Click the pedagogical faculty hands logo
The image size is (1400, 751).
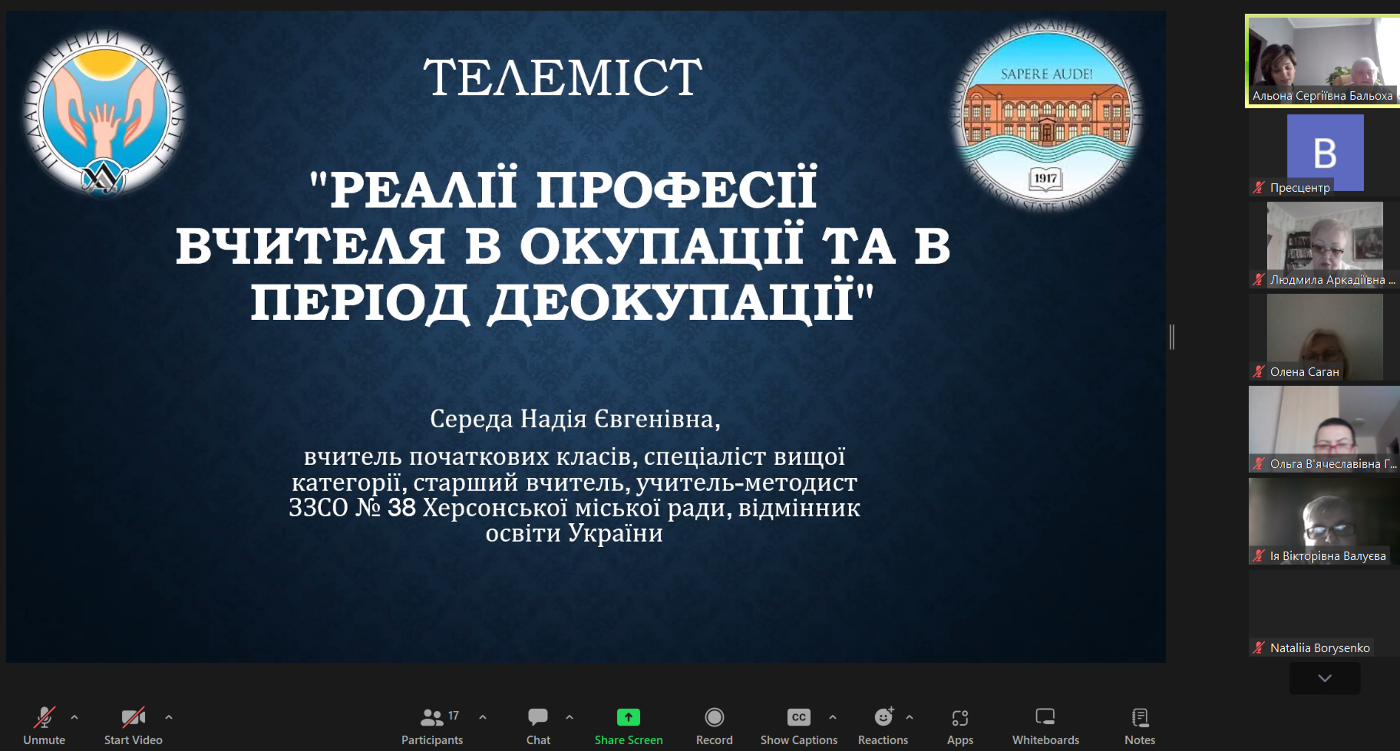(104, 112)
